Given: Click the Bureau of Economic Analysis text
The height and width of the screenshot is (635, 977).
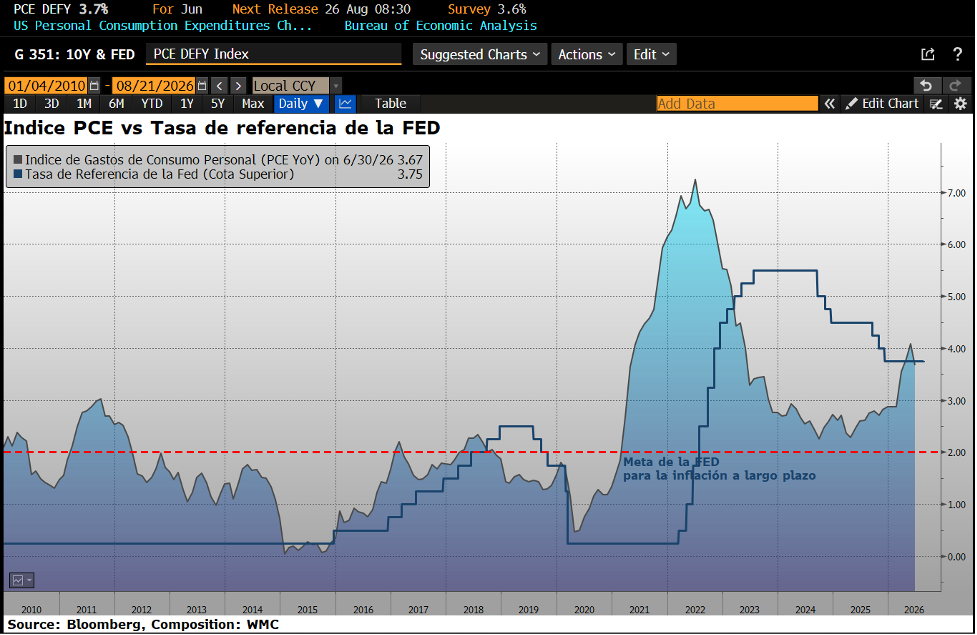Looking at the screenshot, I should click(x=441, y=26).
